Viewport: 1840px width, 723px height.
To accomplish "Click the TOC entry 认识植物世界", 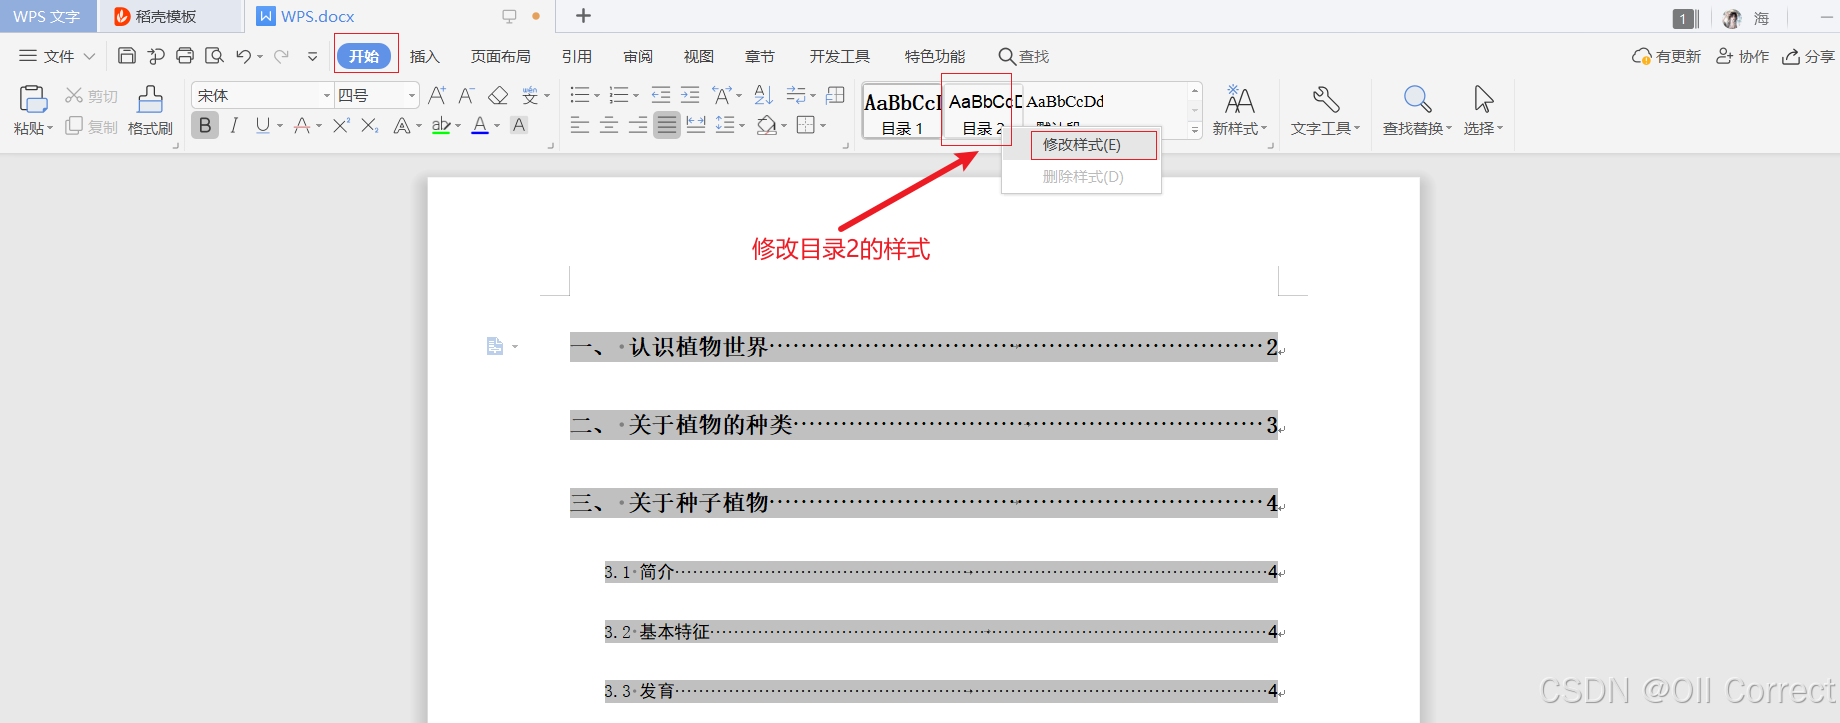I will [x=698, y=347].
